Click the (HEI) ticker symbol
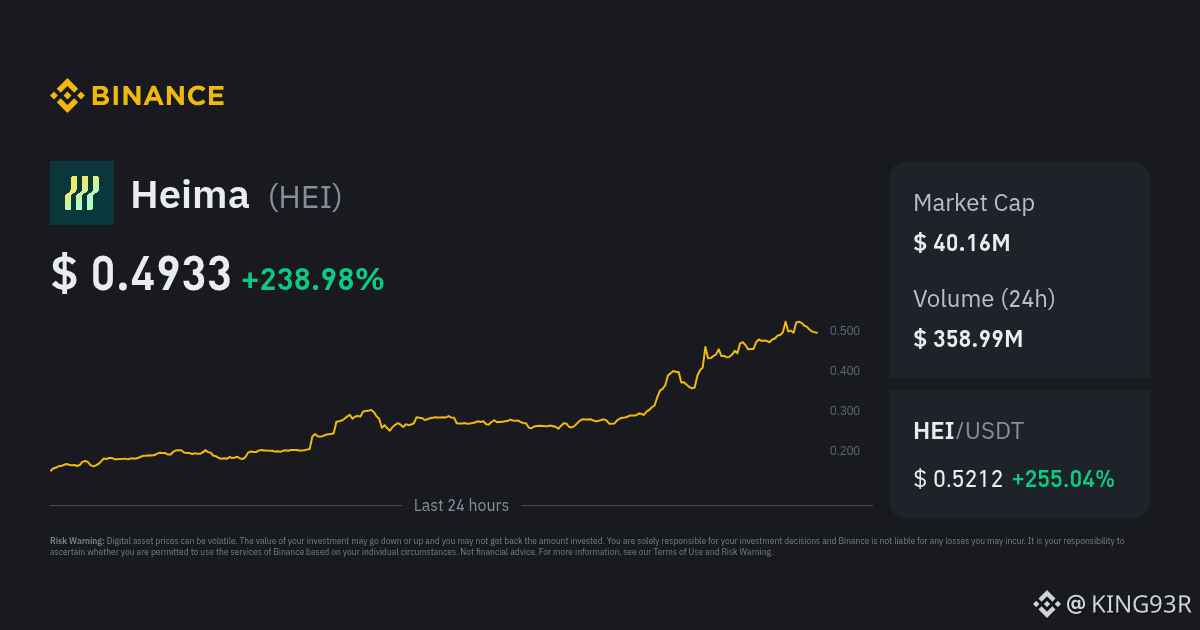 pyautogui.click(x=306, y=197)
